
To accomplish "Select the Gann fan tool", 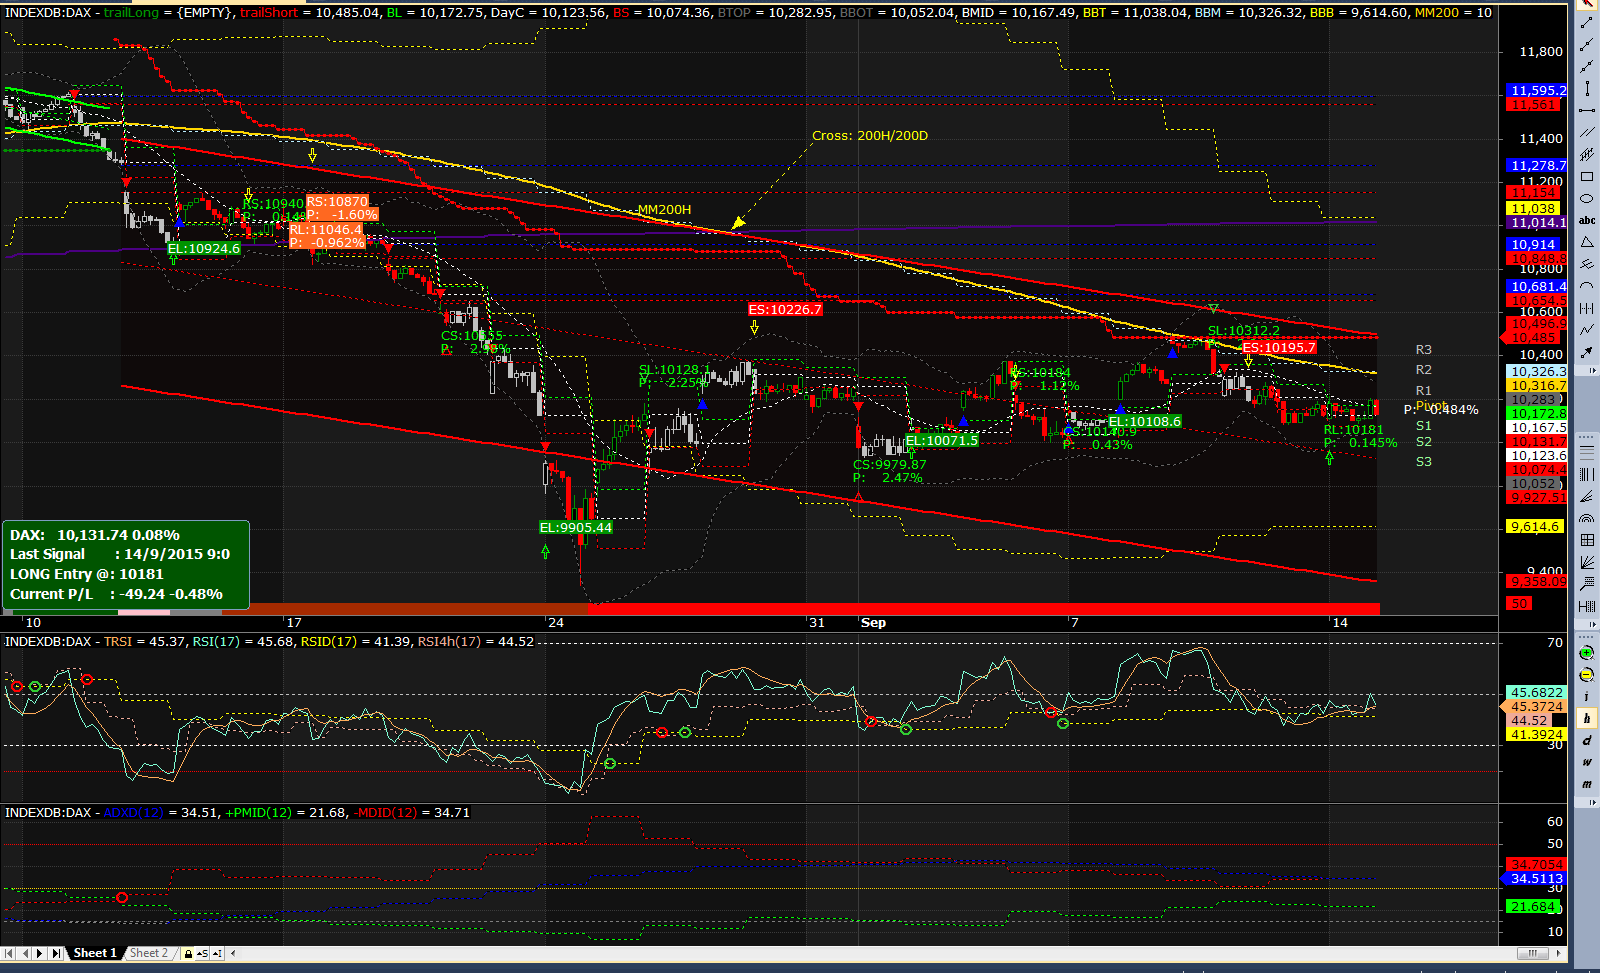I will tap(1587, 562).
